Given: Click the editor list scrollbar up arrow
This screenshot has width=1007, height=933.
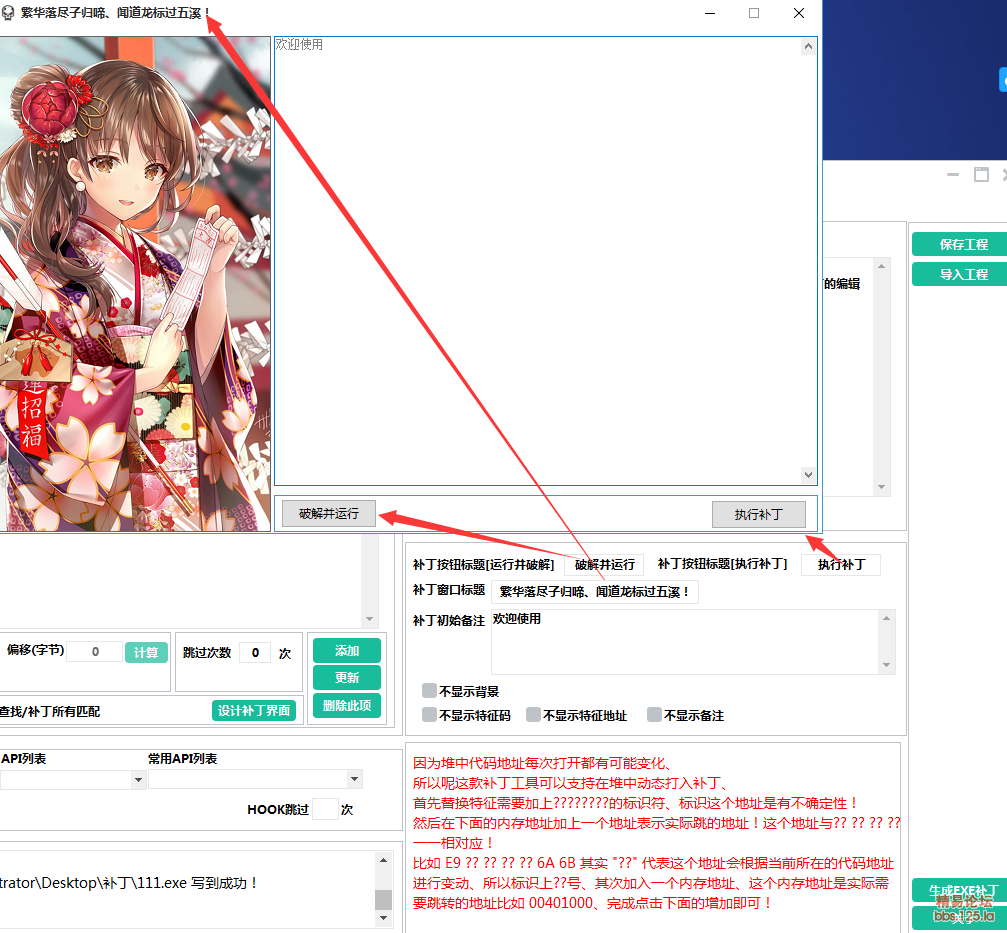Looking at the screenshot, I should [x=881, y=266].
